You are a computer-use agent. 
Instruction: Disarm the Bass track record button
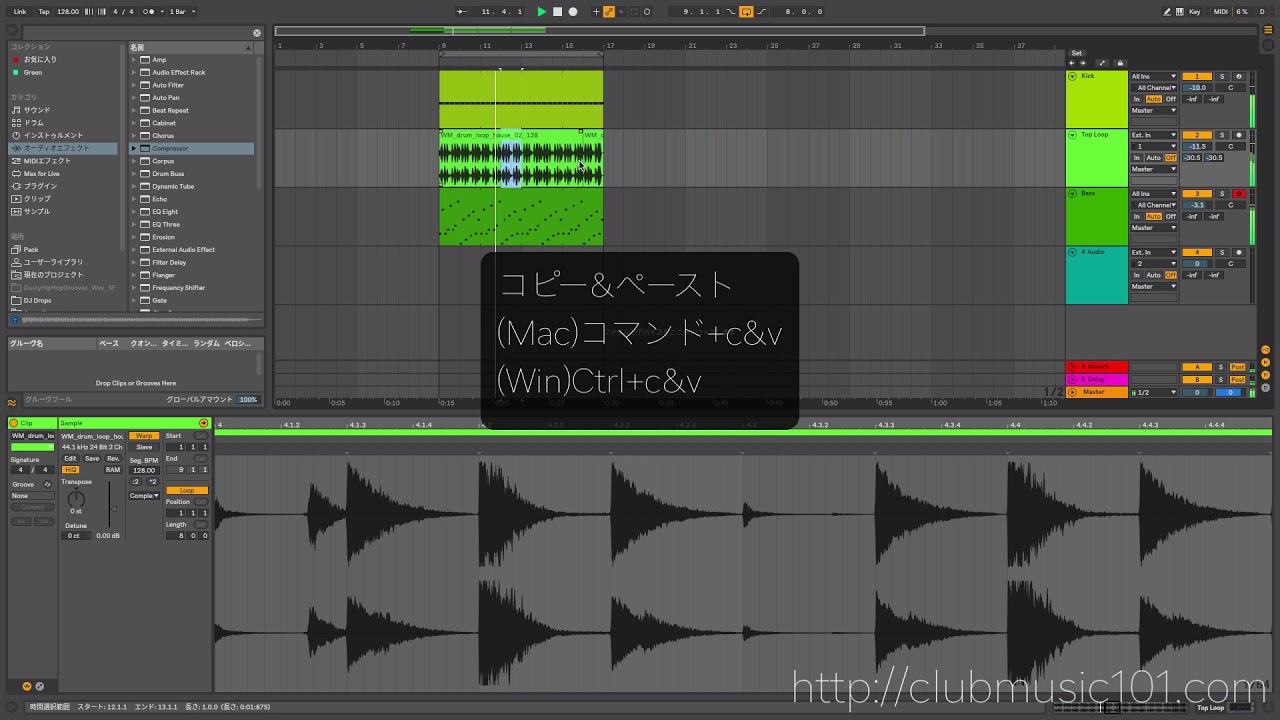[1239, 194]
